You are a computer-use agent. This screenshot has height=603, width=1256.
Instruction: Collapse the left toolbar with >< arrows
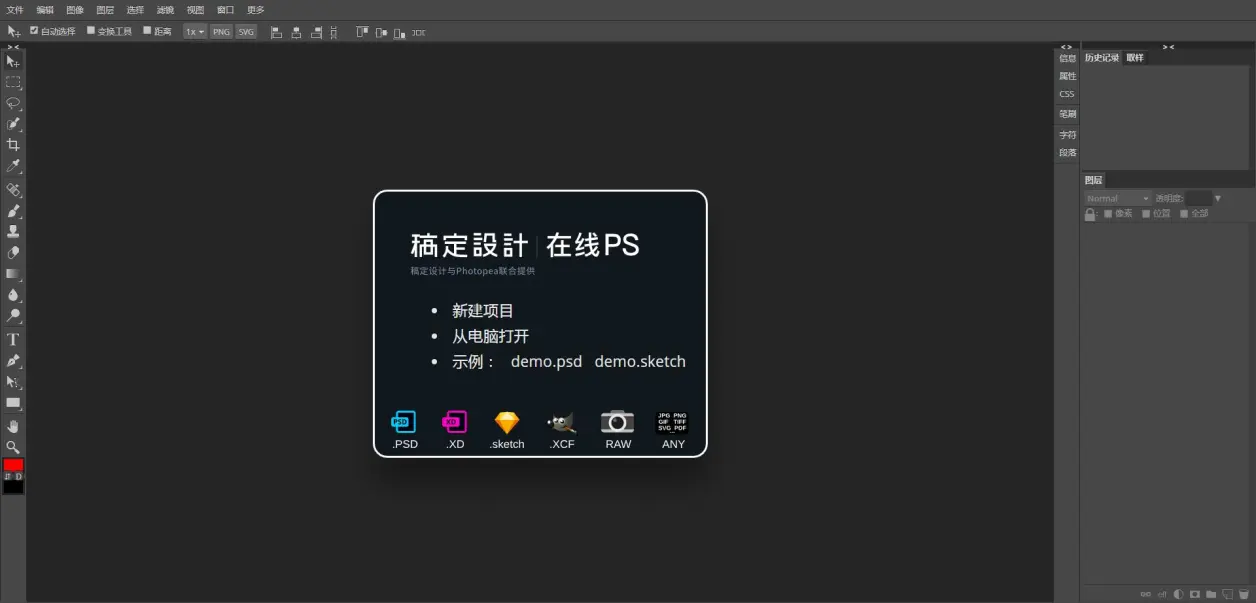tap(13, 46)
